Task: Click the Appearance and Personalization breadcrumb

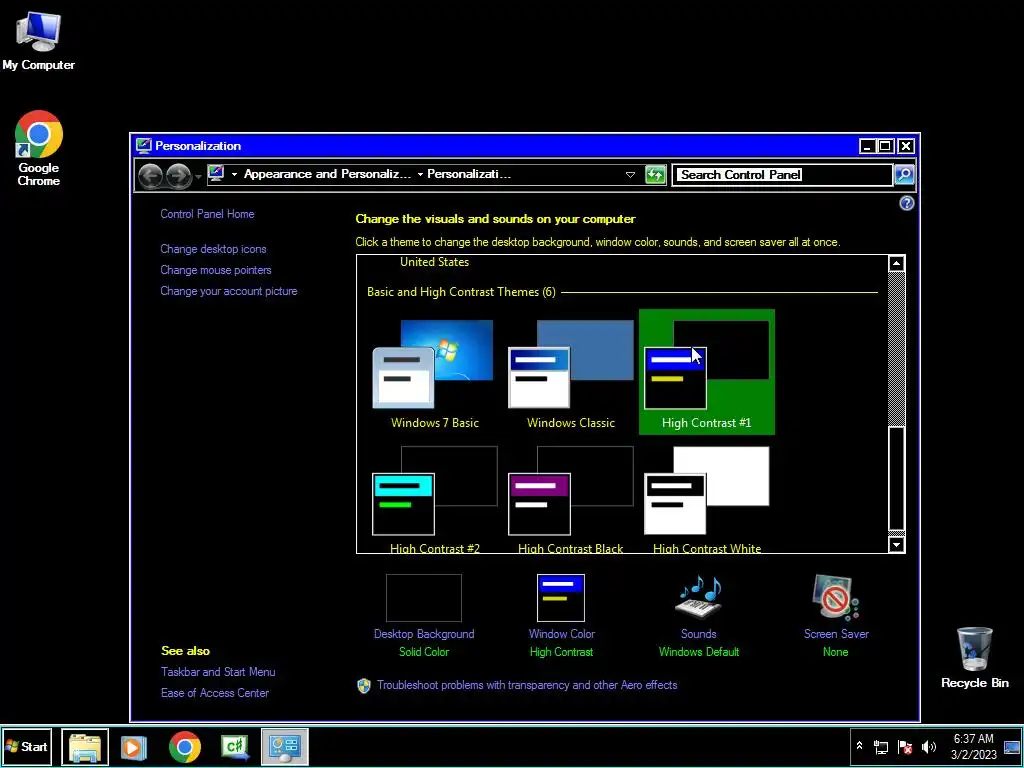Action: tap(327, 174)
